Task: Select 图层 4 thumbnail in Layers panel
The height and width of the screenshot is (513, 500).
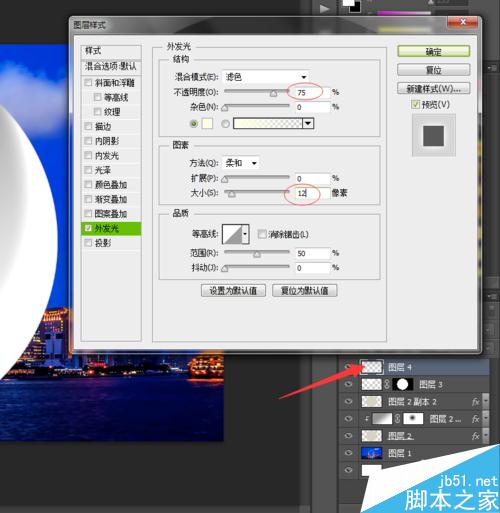Action: point(372,367)
